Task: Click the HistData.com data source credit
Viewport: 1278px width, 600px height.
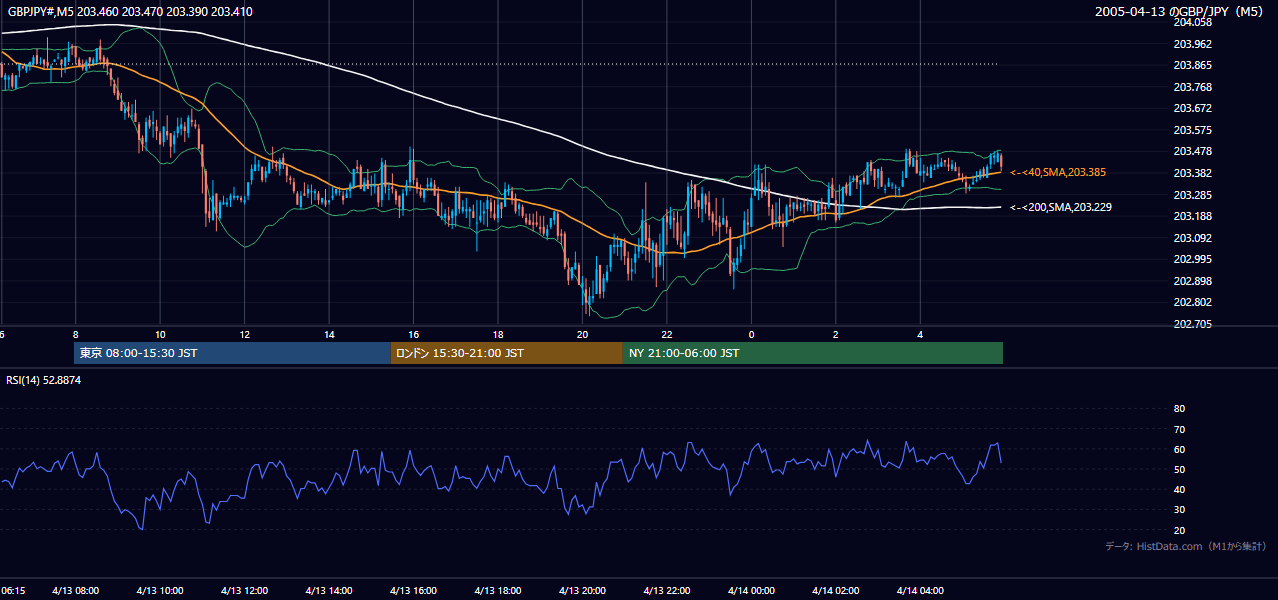Action: pos(1186,546)
